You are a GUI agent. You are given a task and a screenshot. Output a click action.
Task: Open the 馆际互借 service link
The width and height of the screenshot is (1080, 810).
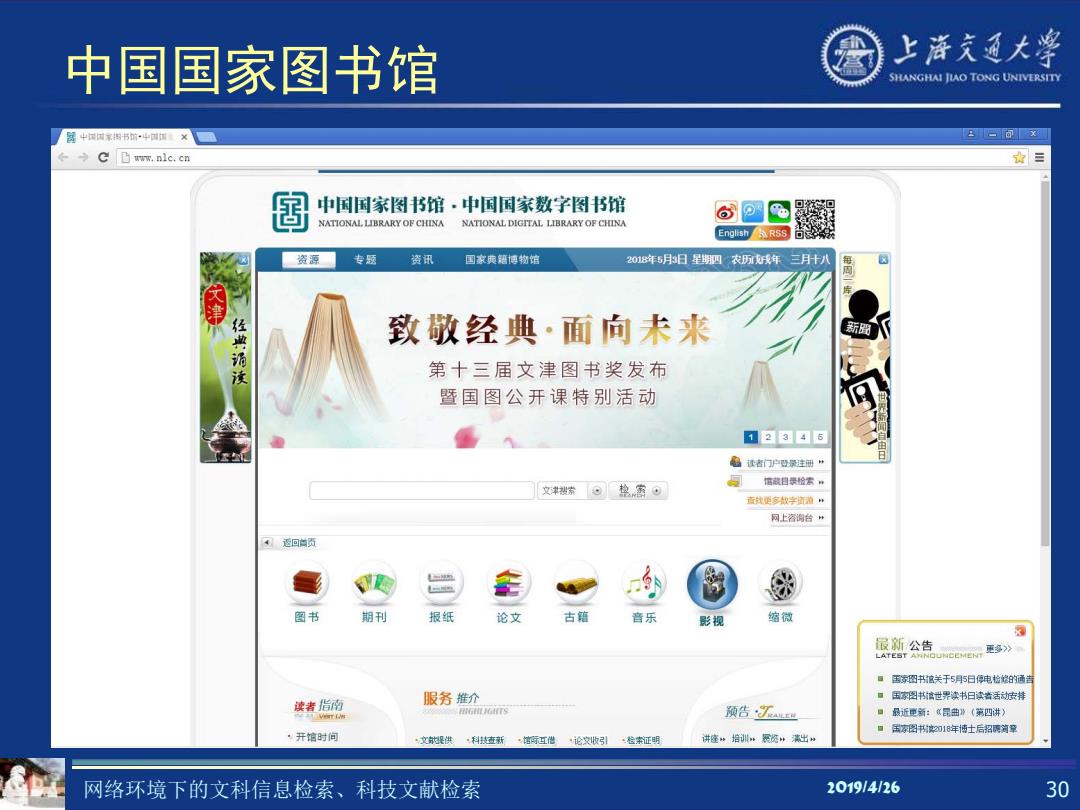point(539,740)
